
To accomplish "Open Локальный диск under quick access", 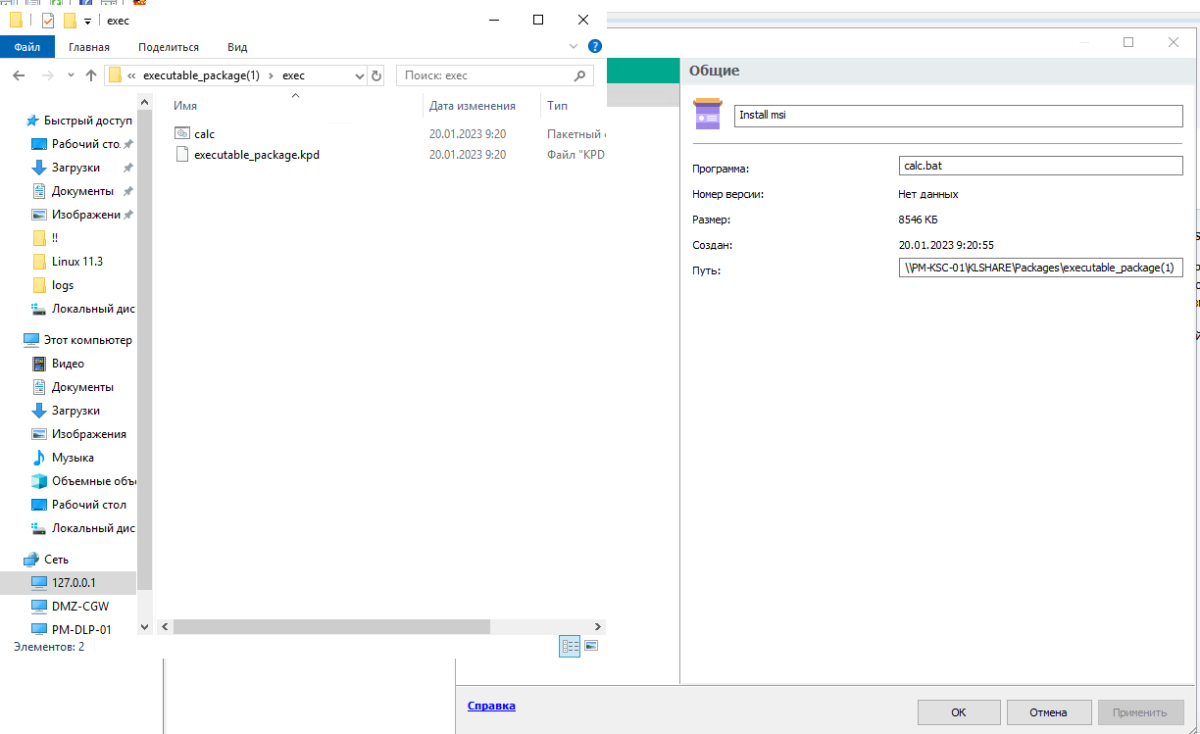I will (93, 309).
